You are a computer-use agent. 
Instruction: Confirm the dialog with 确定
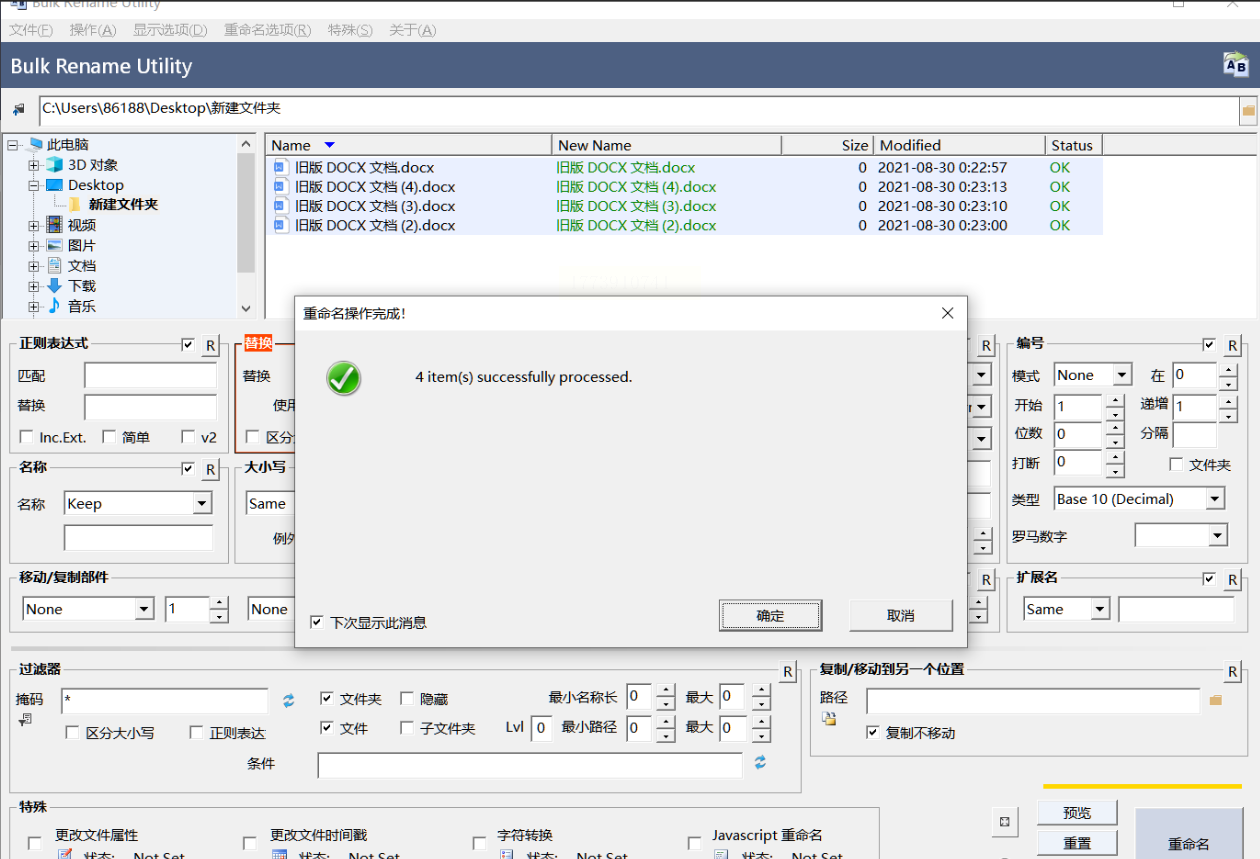tap(770, 616)
